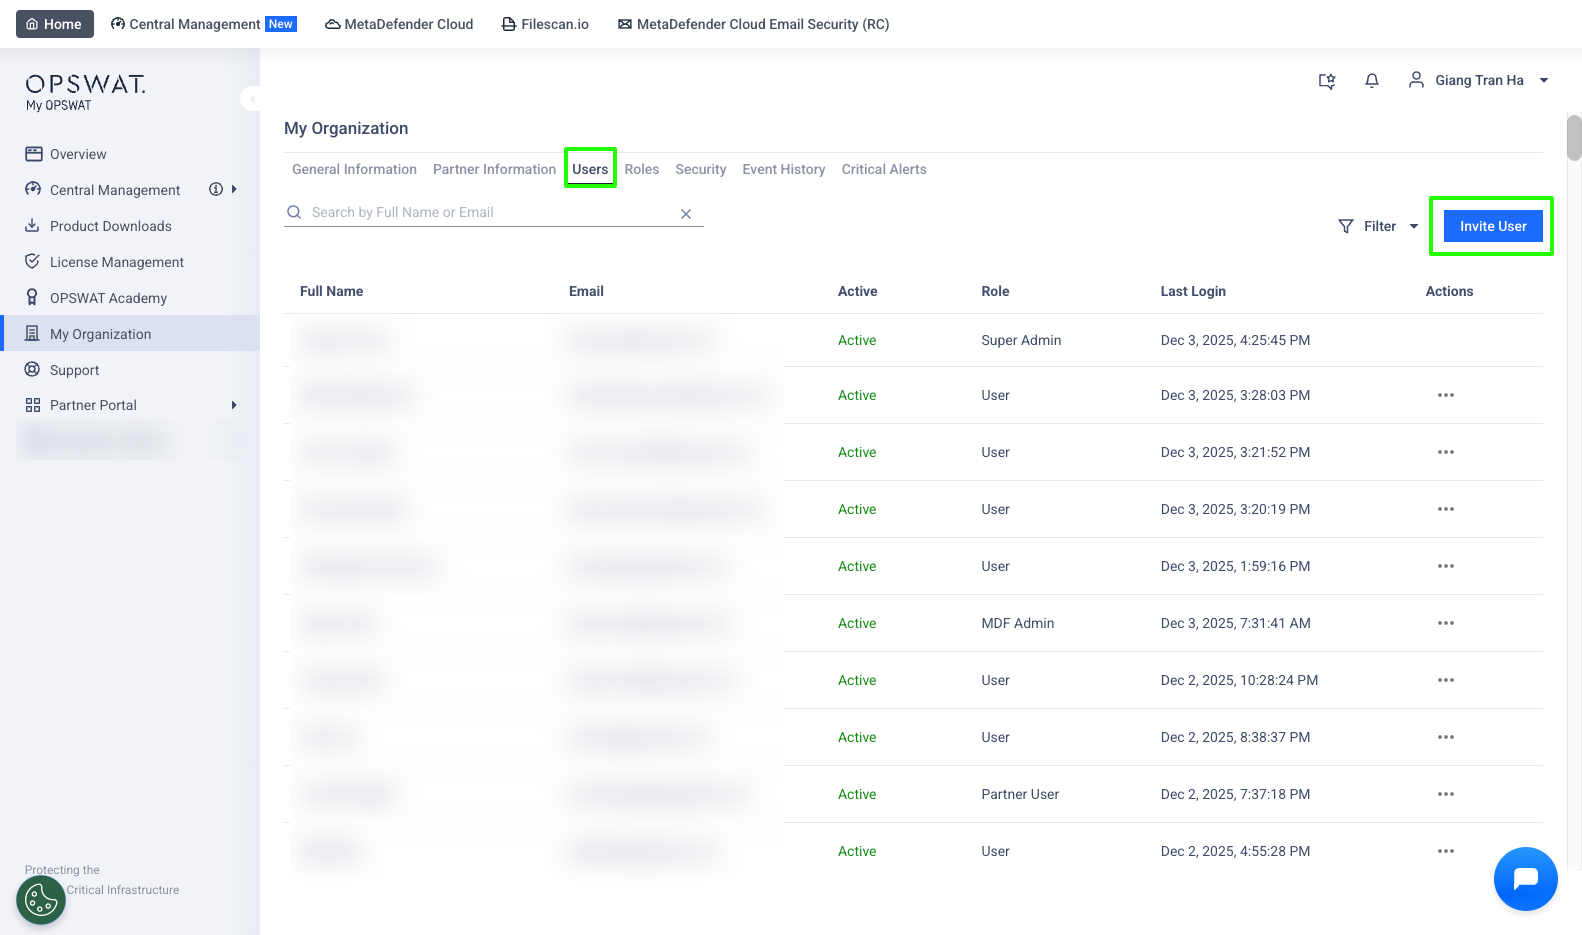Viewport: 1582px width, 935px height.
Task: Click the Invite User button
Action: coord(1492,227)
